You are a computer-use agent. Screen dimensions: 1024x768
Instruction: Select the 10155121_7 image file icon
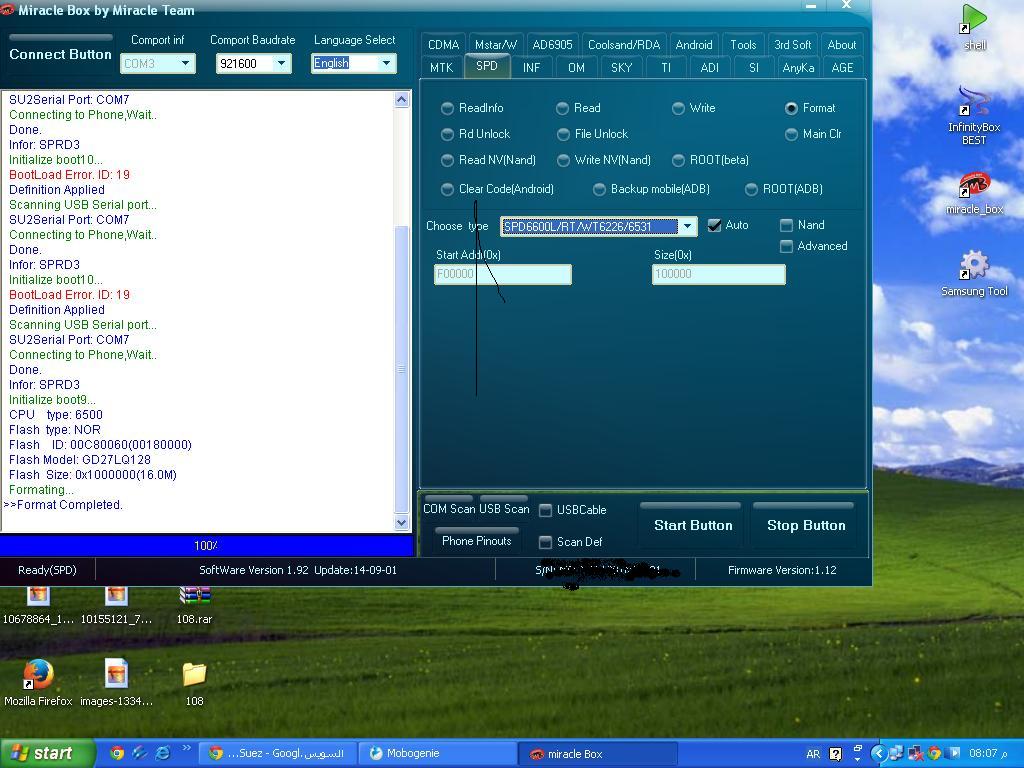(116, 605)
